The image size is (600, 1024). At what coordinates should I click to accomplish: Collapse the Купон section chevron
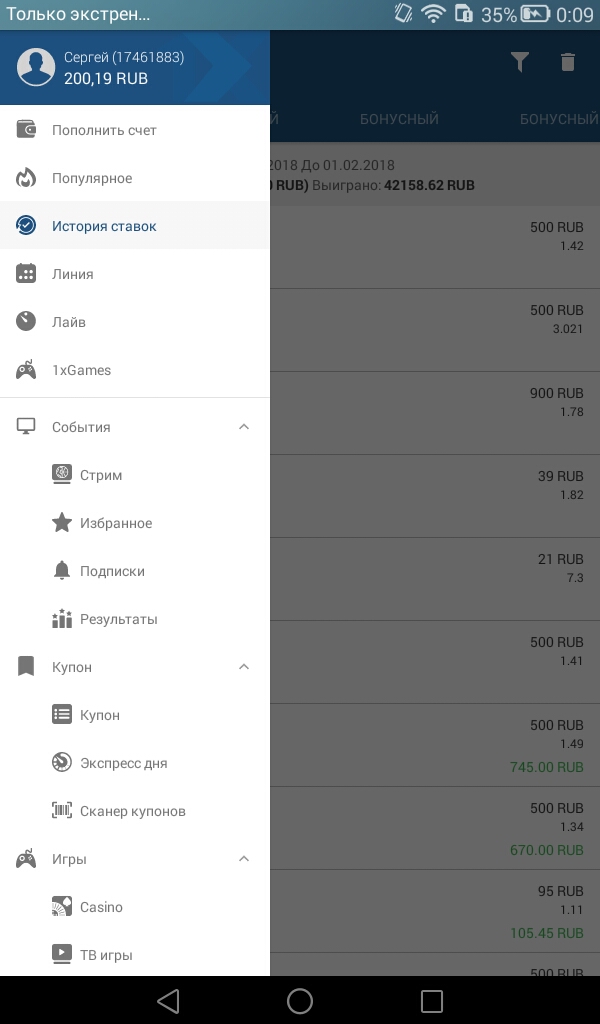[x=244, y=667]
